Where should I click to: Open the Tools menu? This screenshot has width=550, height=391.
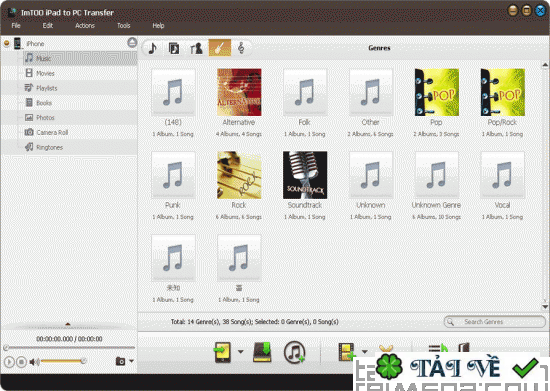(123, 26)
